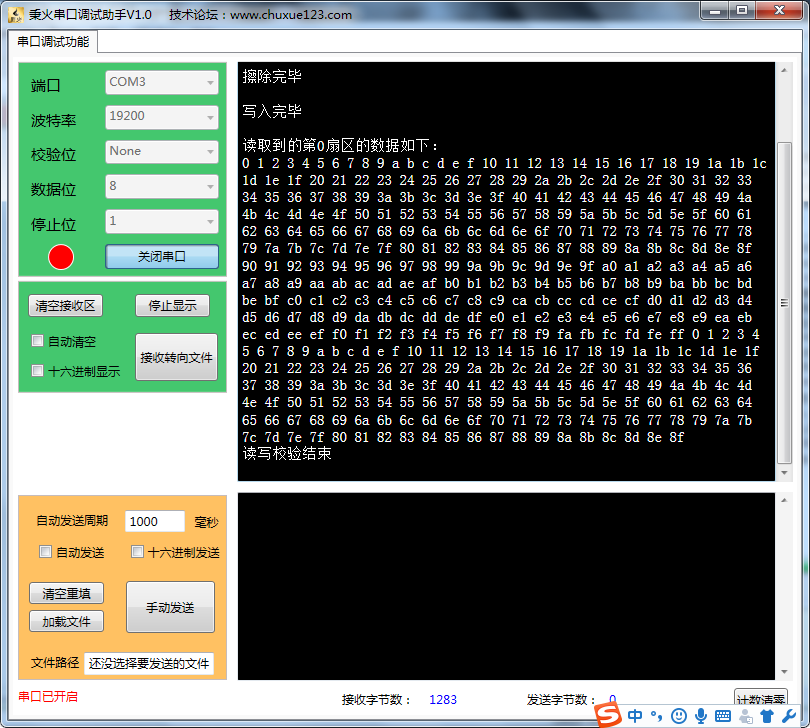Open the wrench settings icon in IME bar
The width and height of the screenshot is (810, 728).
coord(789,716)
